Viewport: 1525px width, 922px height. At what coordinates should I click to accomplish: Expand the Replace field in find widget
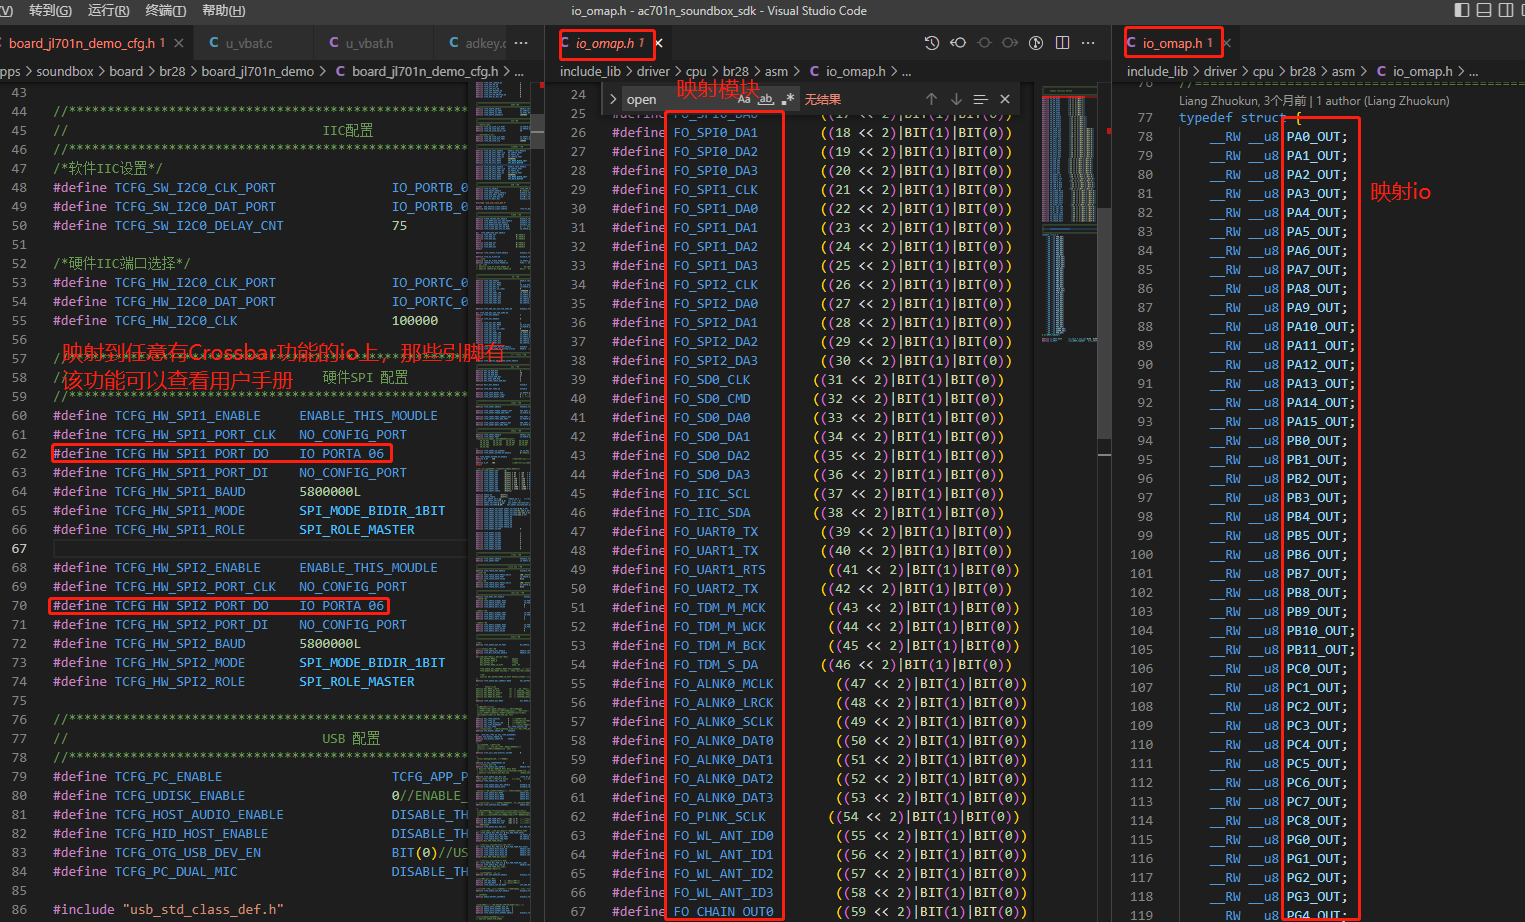pos(613,99)
